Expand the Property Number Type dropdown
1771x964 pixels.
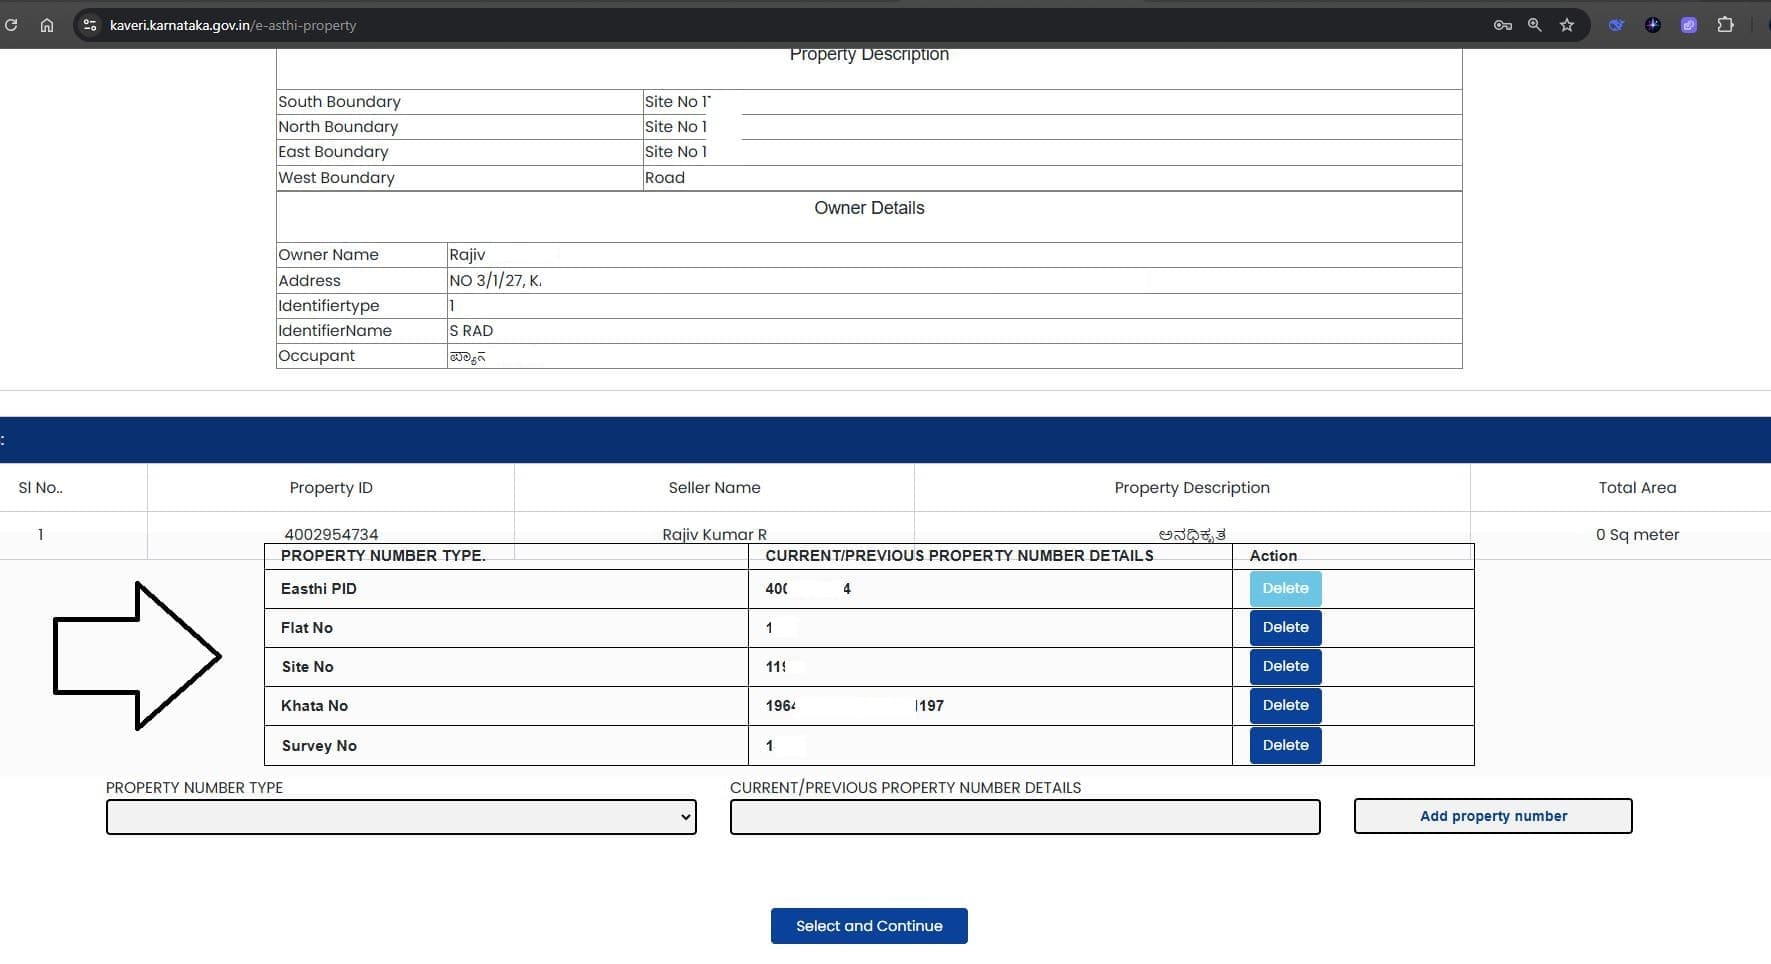401,817
